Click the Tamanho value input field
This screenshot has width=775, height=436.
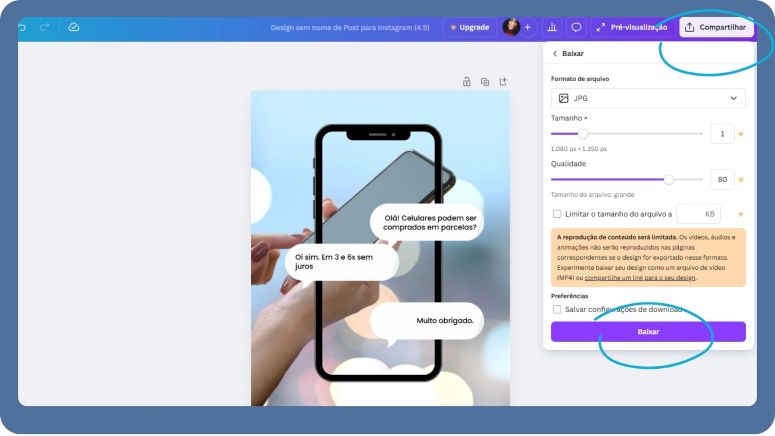[x=721, y=133]
